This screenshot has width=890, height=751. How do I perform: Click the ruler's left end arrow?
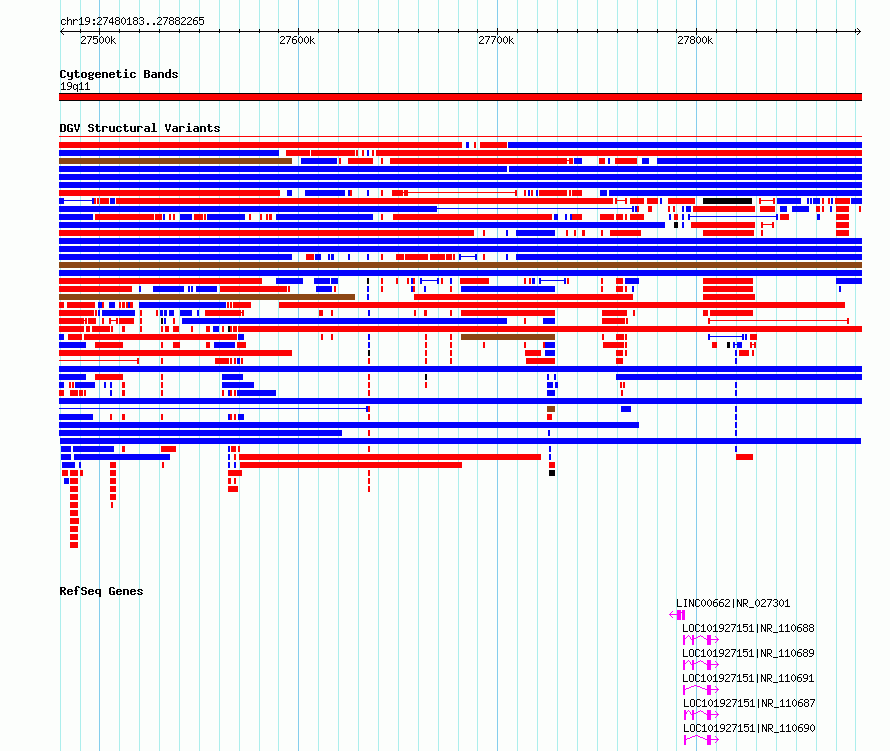point(62,32)
